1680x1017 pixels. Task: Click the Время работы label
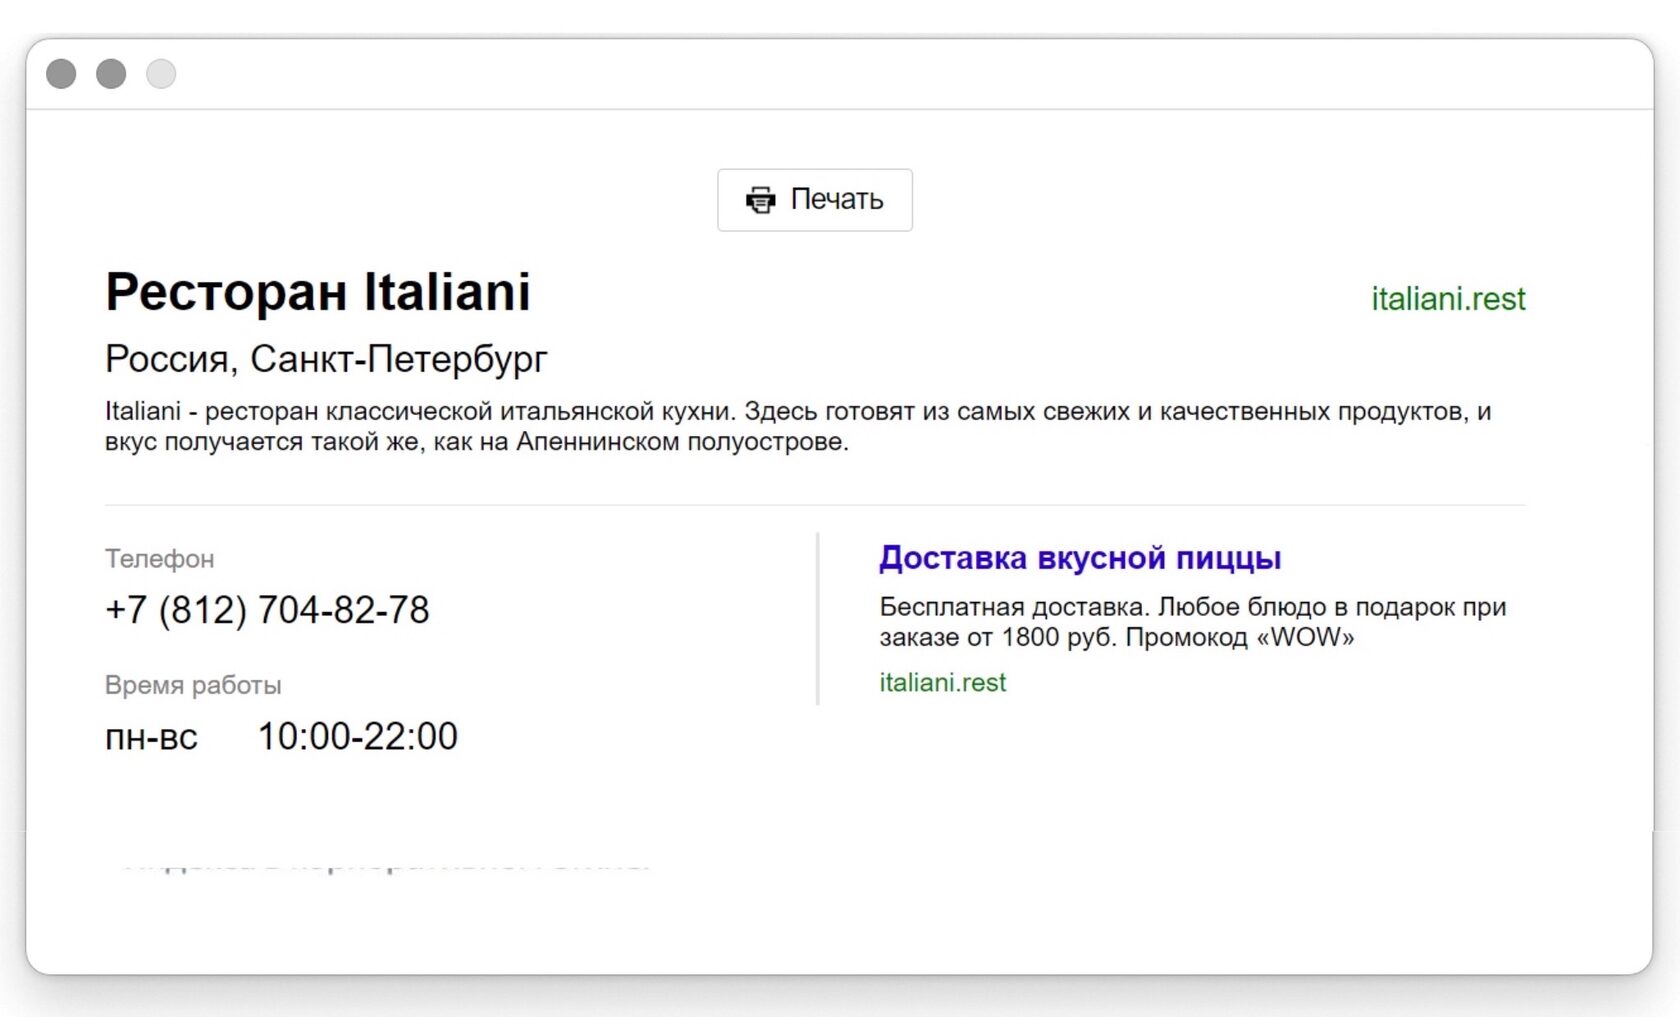pos(193,686)
